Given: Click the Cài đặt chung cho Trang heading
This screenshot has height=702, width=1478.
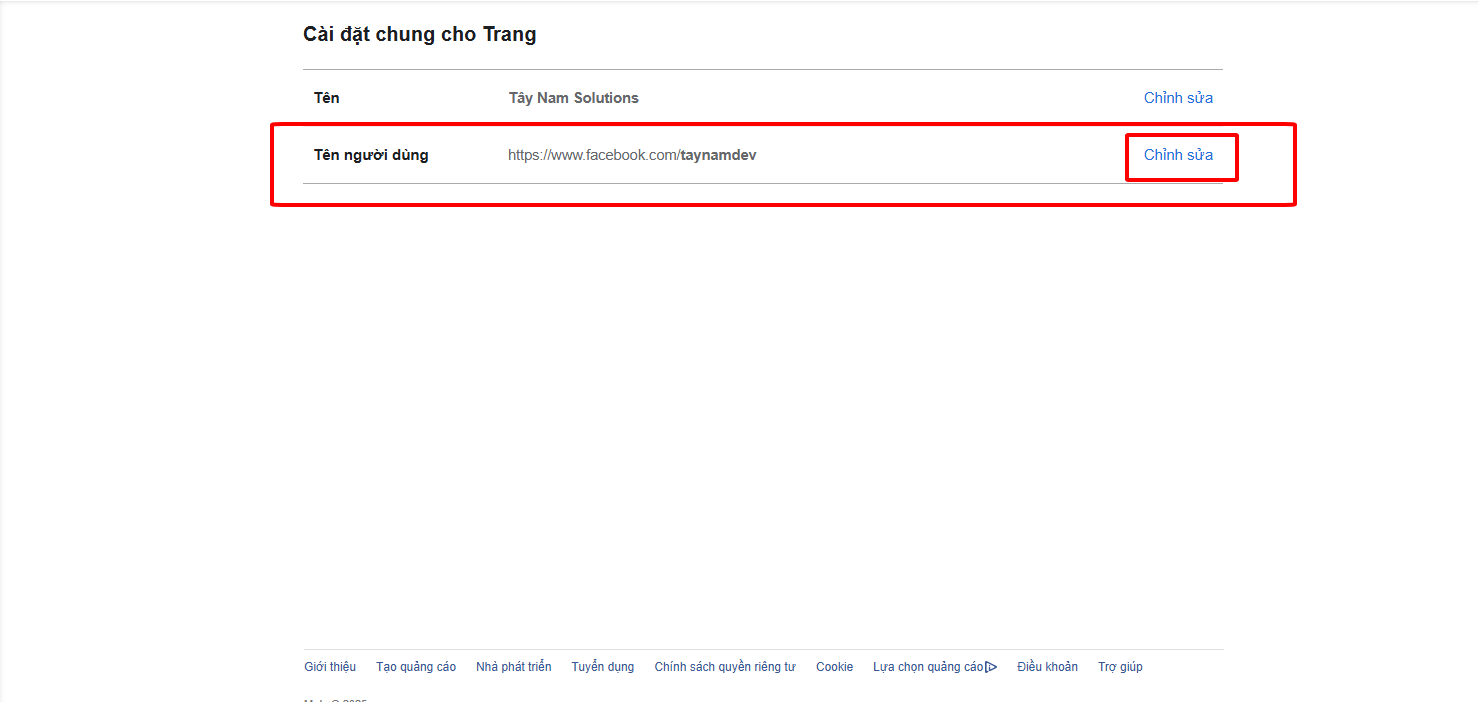Looking at the screenshot, I should point(419,35).
